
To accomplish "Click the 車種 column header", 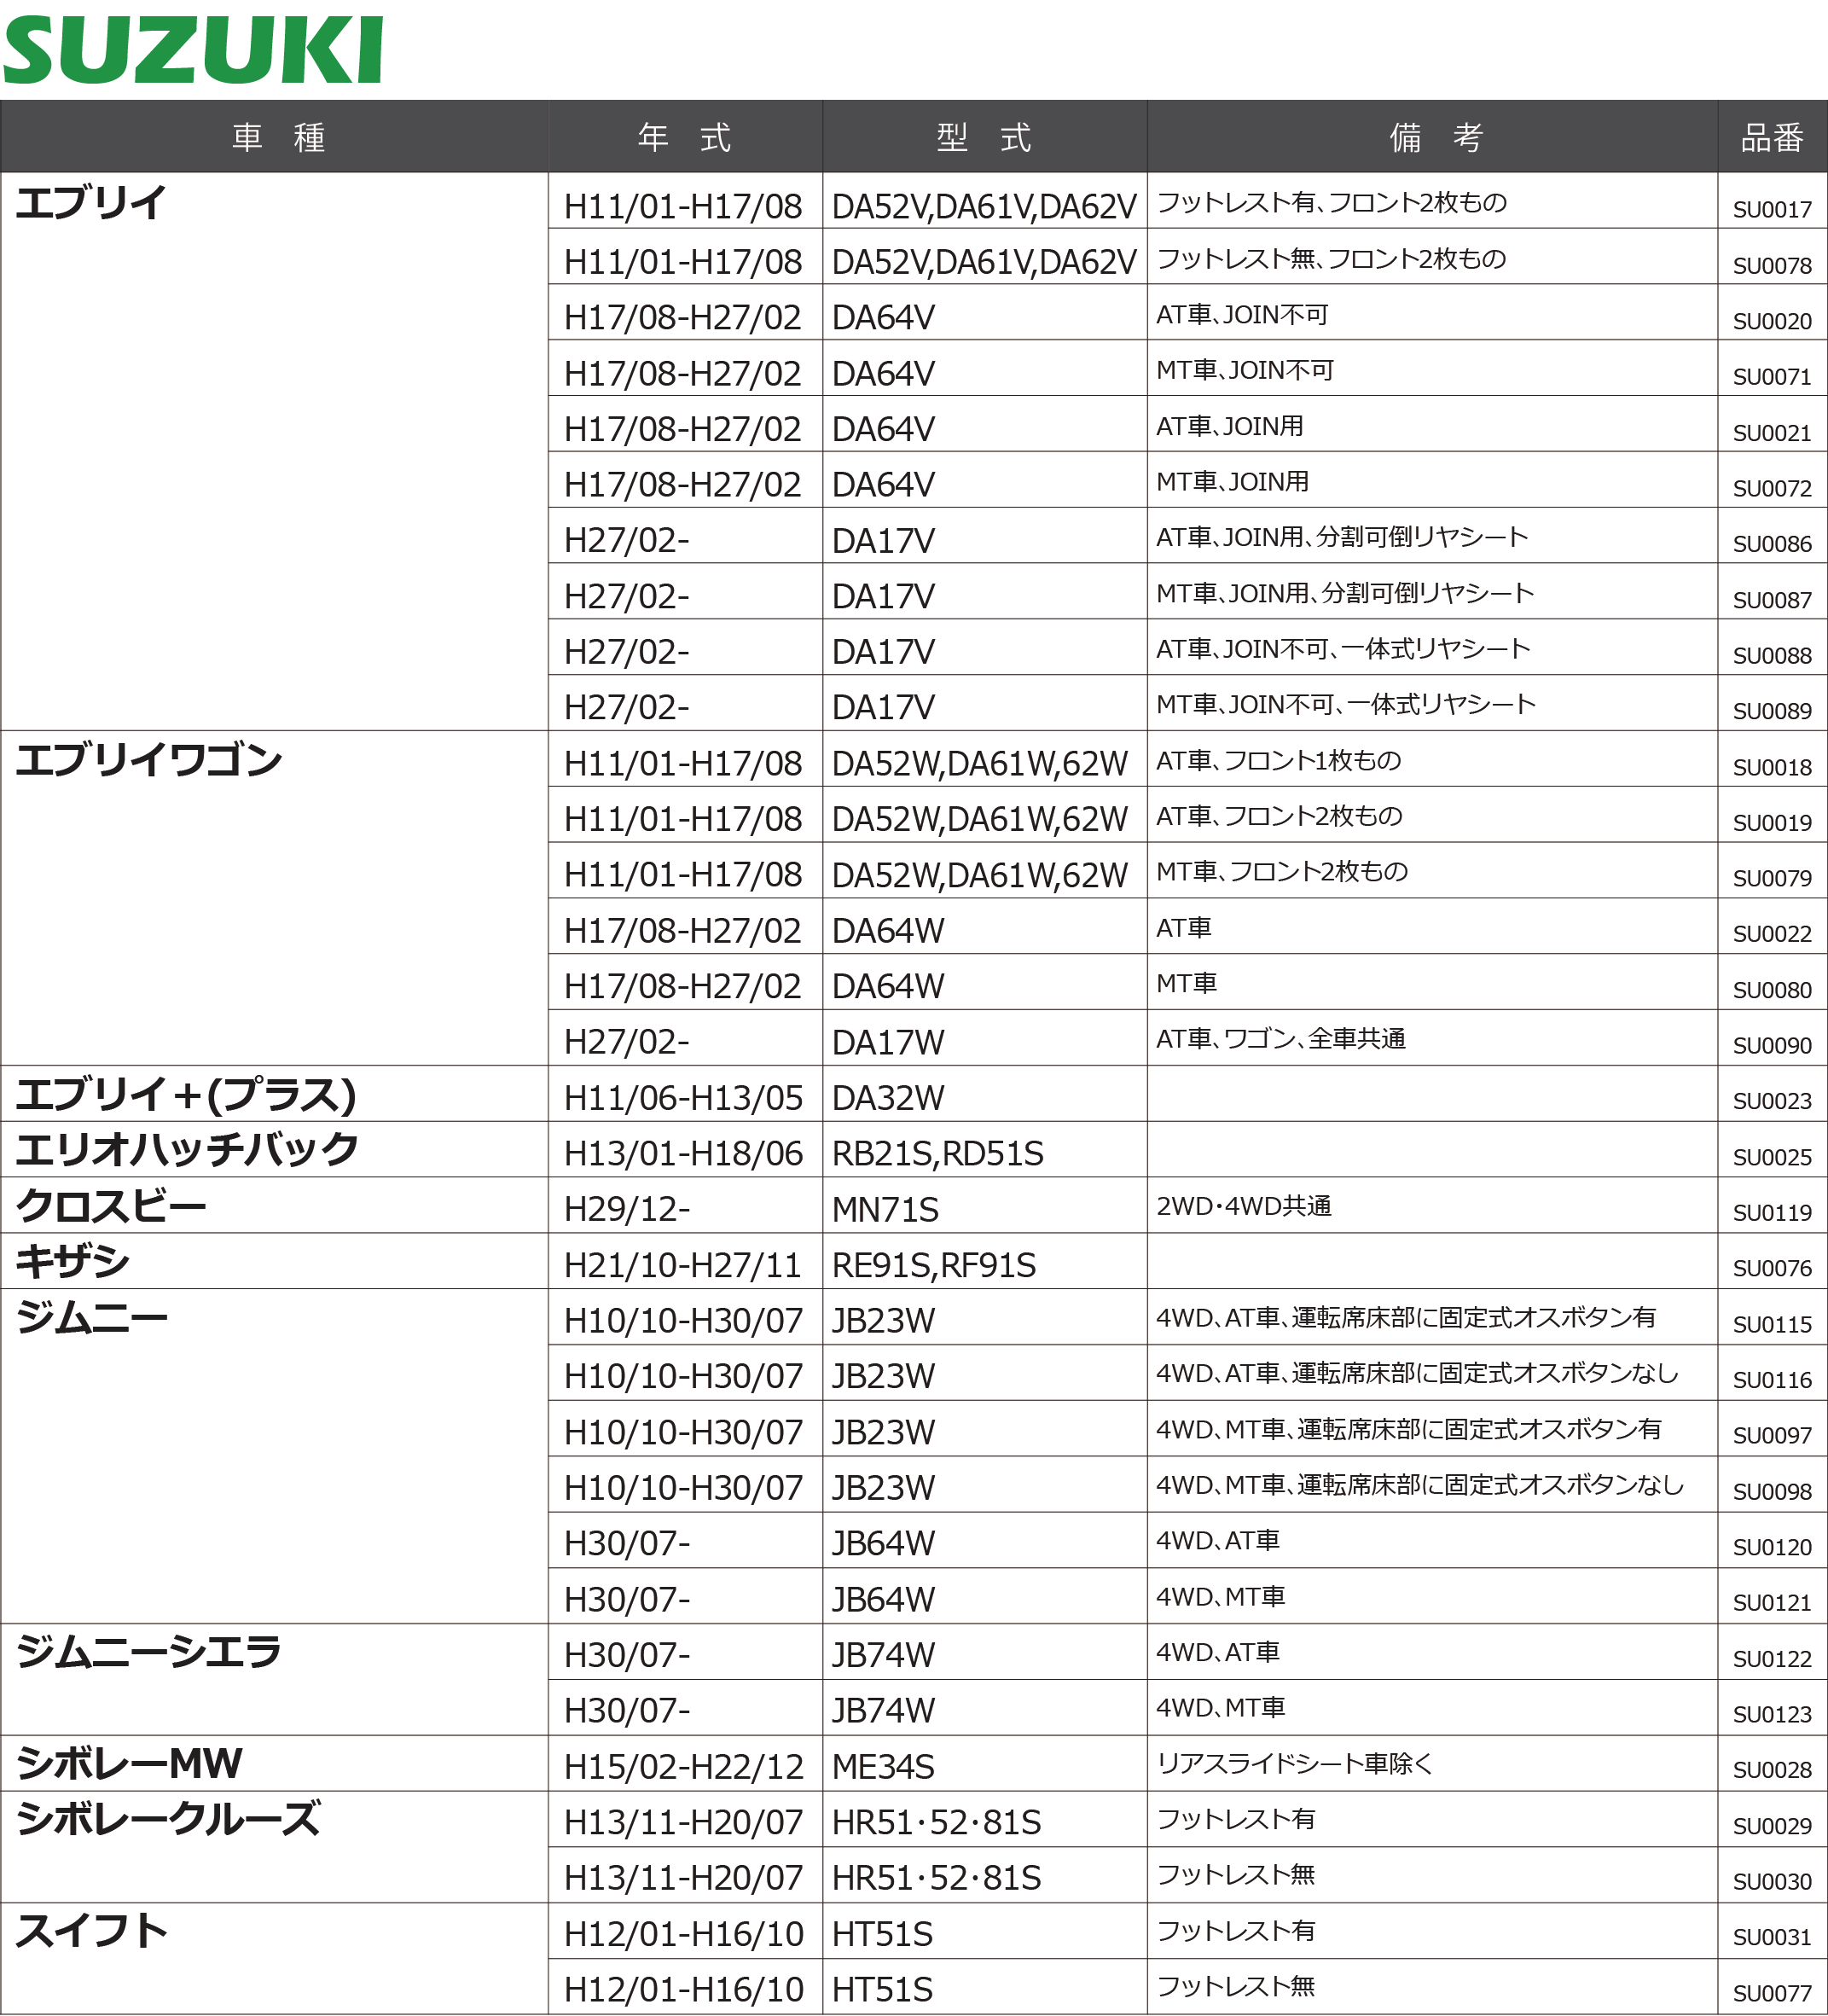I will tap(277, 137).
